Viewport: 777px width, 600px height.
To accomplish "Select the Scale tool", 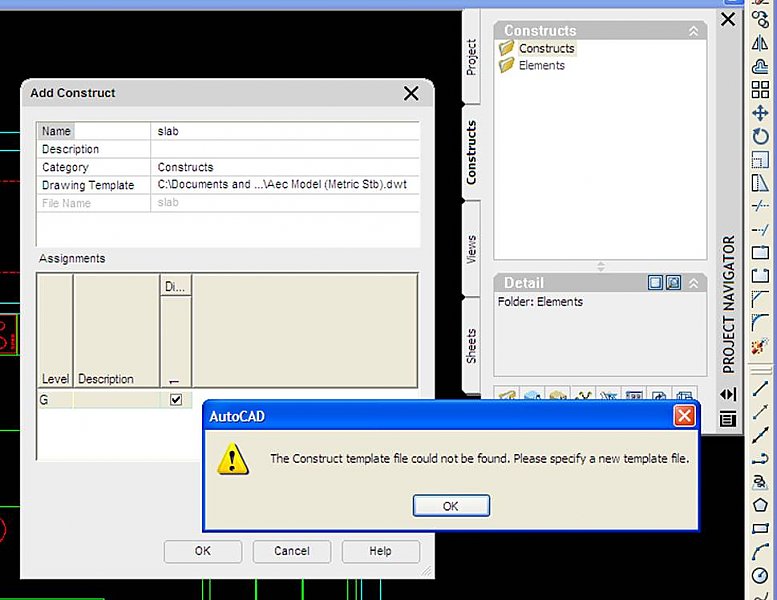I will coord(760,160).
